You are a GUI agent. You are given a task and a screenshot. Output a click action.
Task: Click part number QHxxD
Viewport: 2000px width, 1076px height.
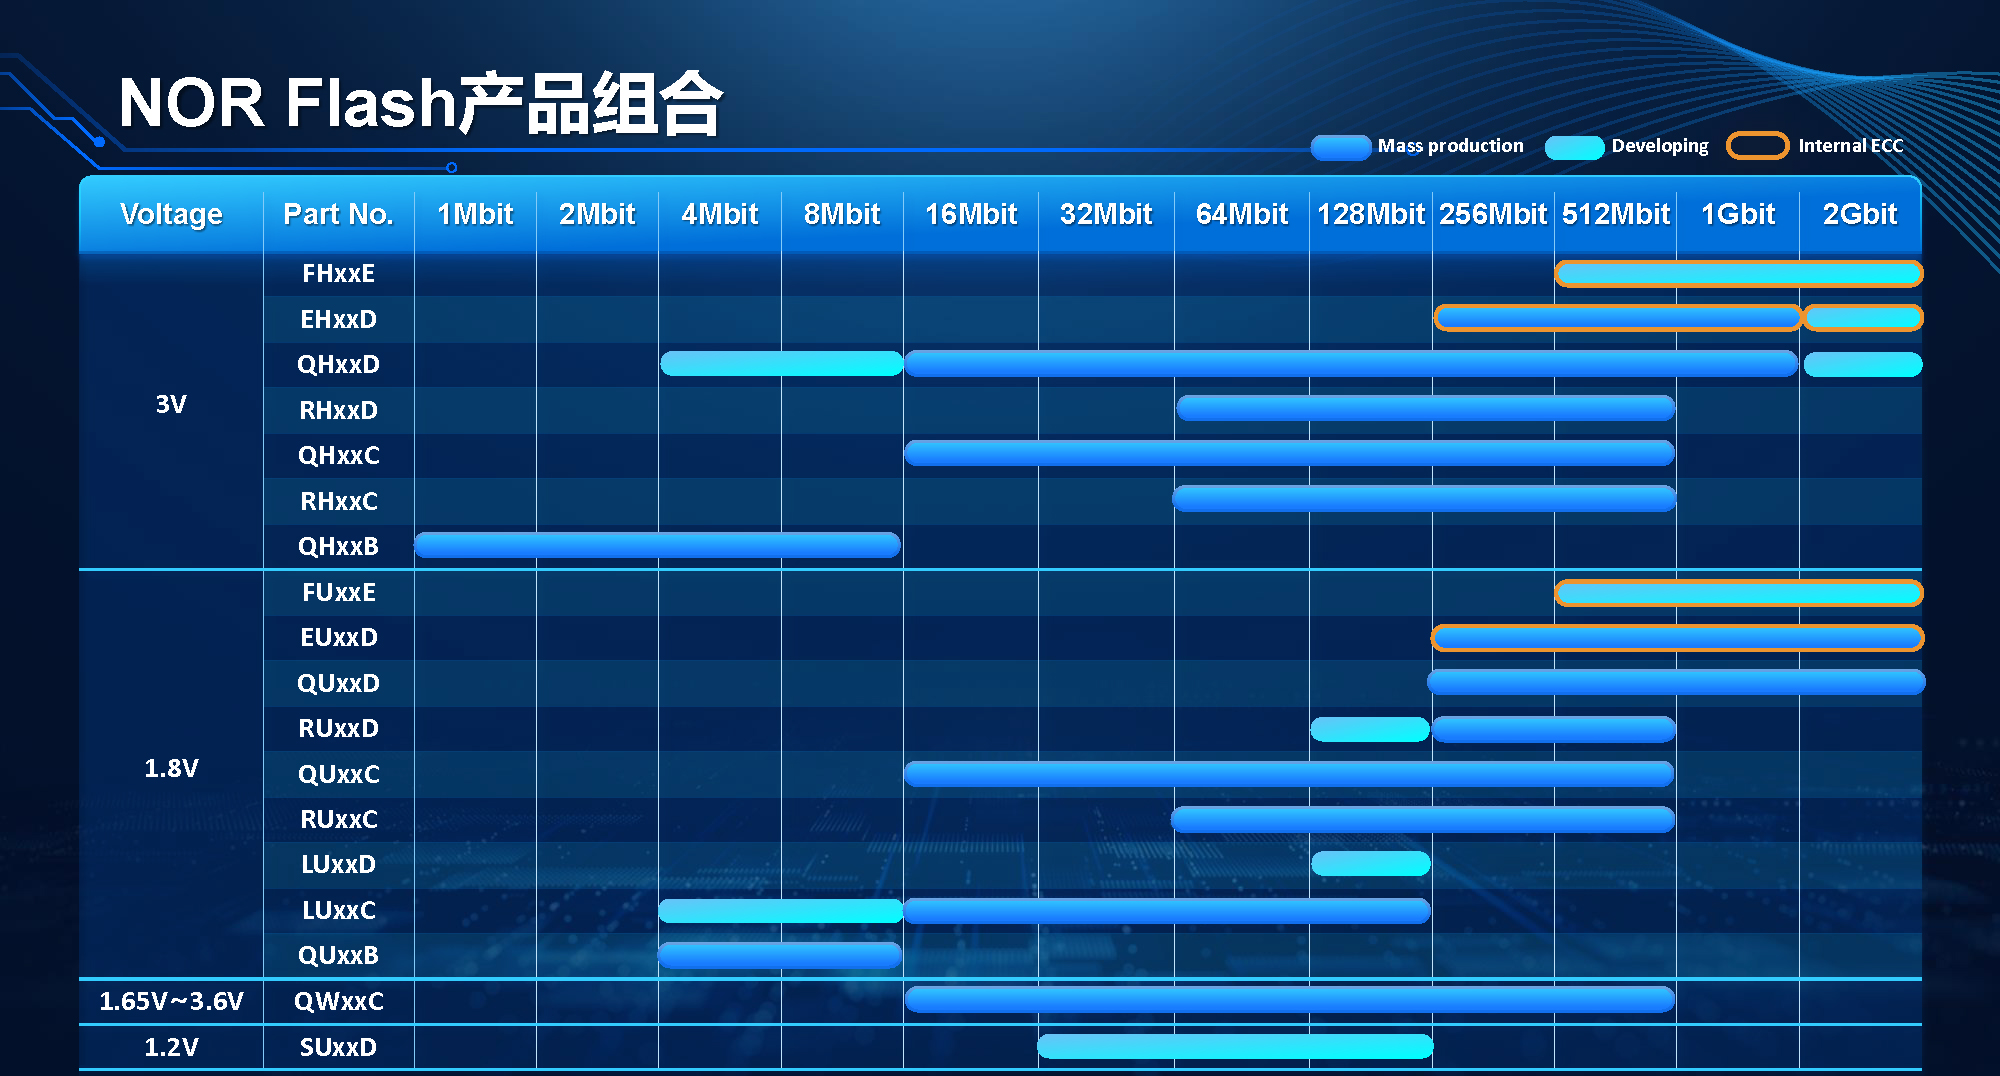338,364
